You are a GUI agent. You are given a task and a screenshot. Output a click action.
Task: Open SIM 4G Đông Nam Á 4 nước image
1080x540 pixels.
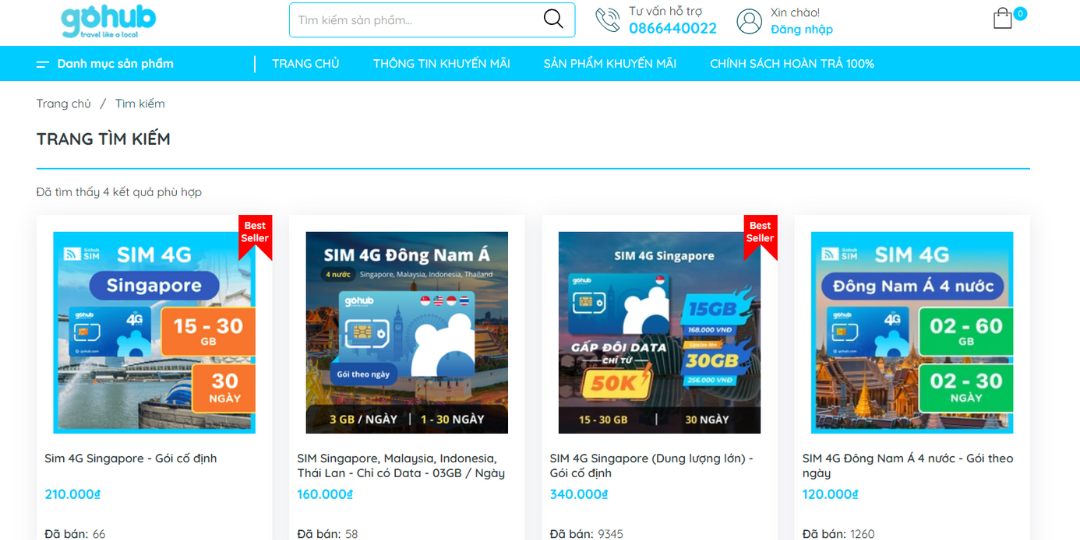(x=912, y=333)
